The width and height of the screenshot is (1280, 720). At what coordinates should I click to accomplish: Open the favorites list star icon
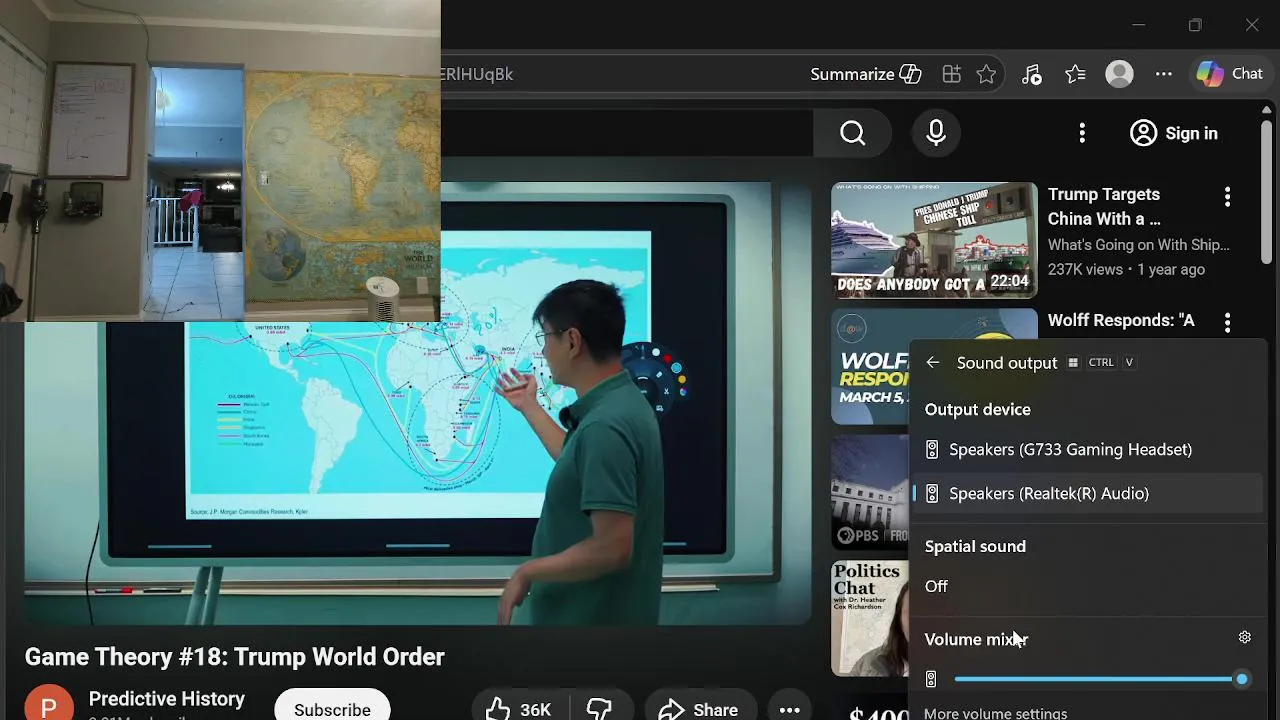coord(1075,74)
